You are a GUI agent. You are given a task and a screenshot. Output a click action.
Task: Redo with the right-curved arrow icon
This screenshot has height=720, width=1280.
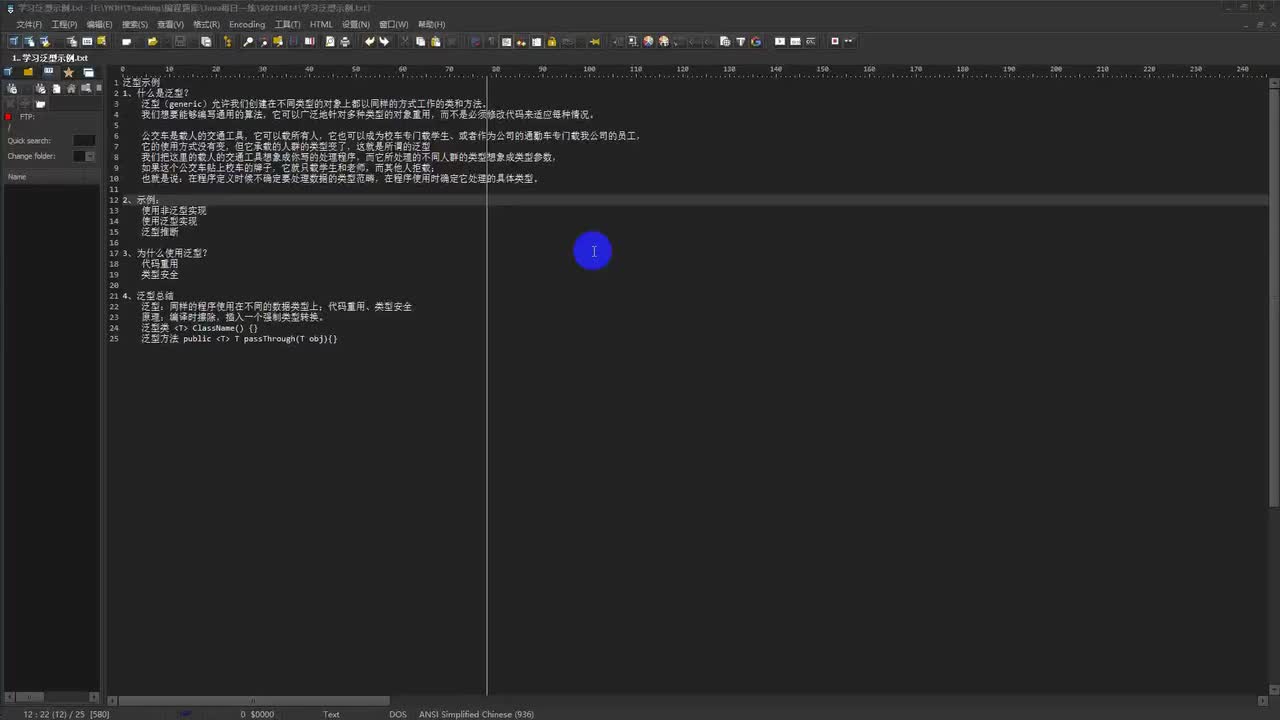click(x=384, y=42)
